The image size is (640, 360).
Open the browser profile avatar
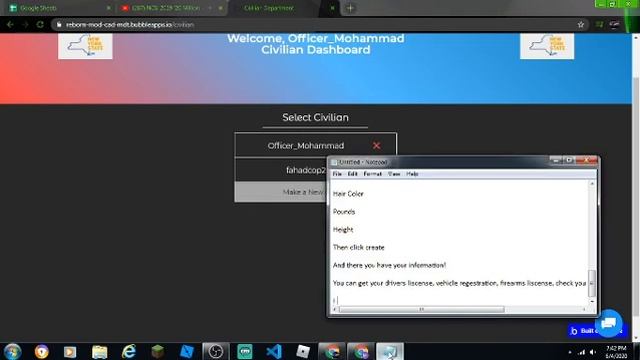tap(614, 24)
